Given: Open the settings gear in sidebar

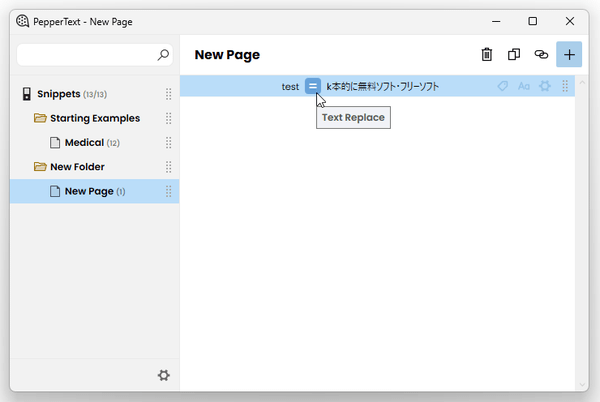Looking at the screenshot, I should [164, 375].
